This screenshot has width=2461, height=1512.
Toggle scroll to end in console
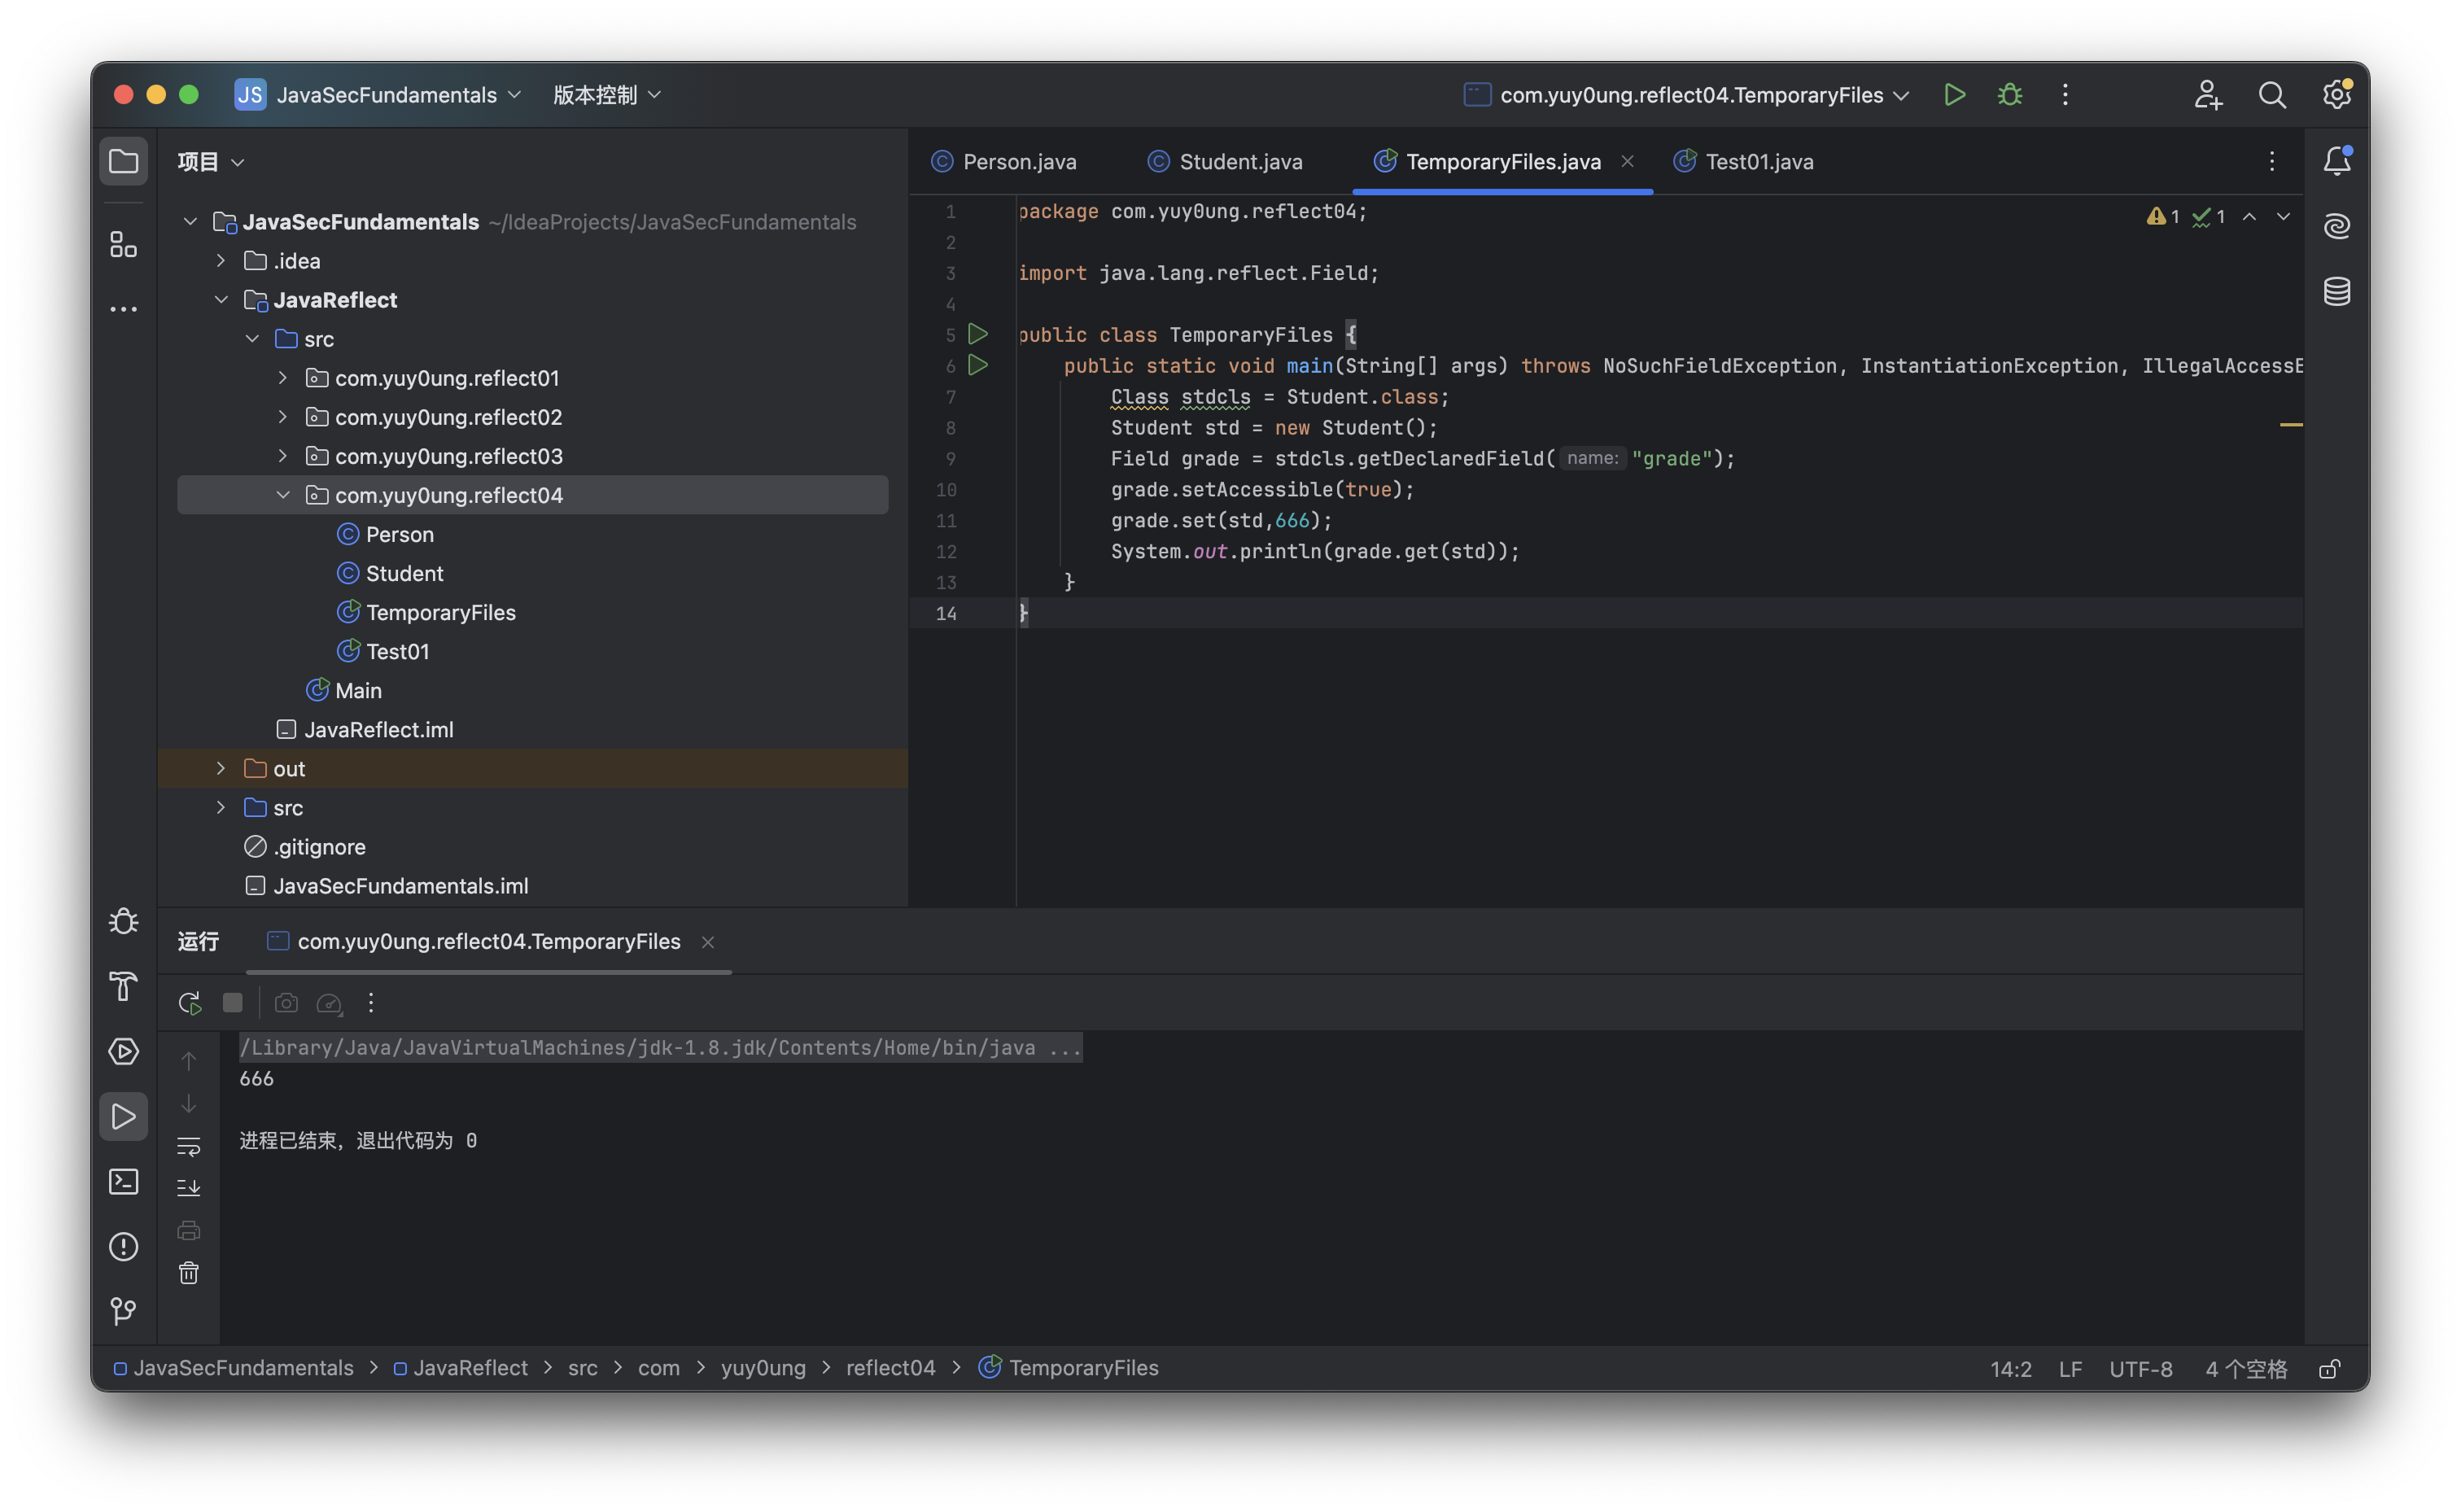189,1188
